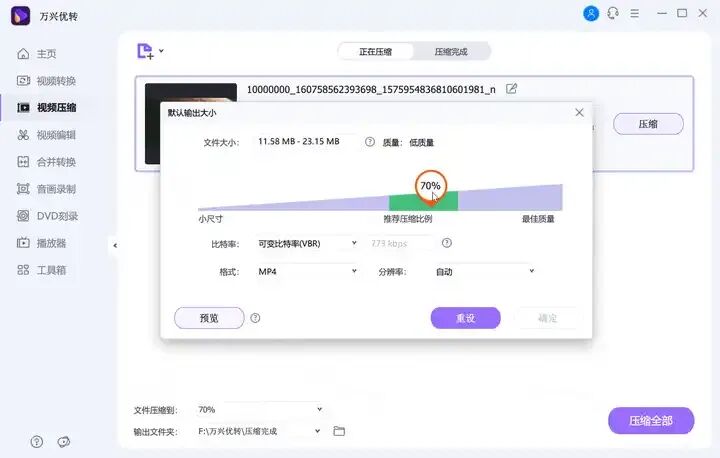
Task: Open help icon at bottom left
Action: tap(37, 442)
